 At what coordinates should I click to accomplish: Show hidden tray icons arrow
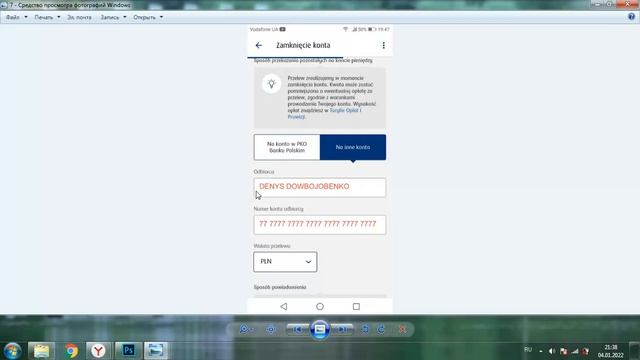pyautogui.click(x=541, y=351)
